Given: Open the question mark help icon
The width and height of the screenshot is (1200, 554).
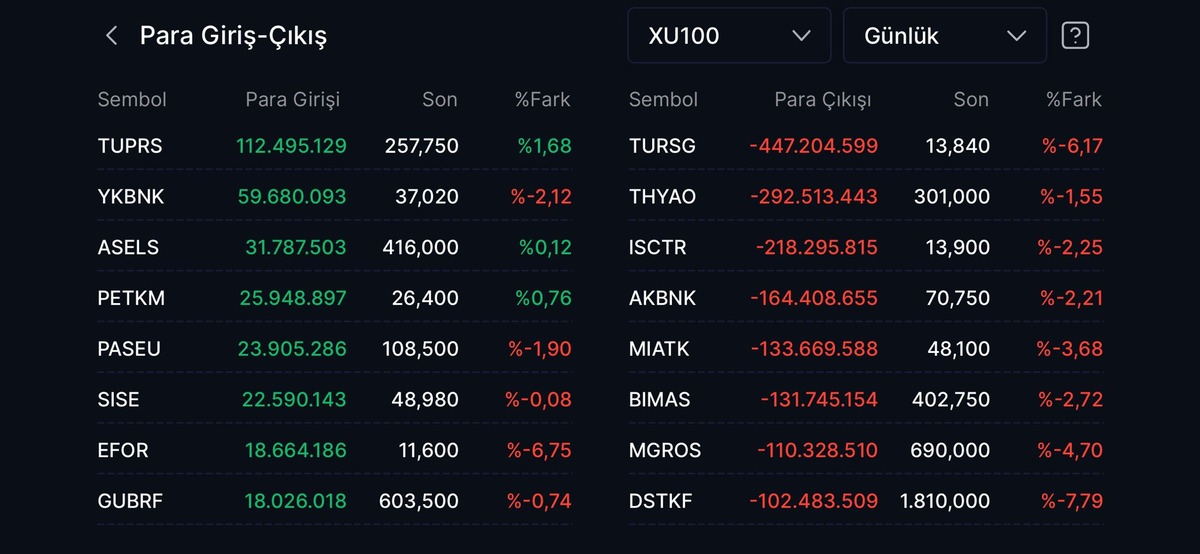Looking at the screenshot, I should [1075, 36].
